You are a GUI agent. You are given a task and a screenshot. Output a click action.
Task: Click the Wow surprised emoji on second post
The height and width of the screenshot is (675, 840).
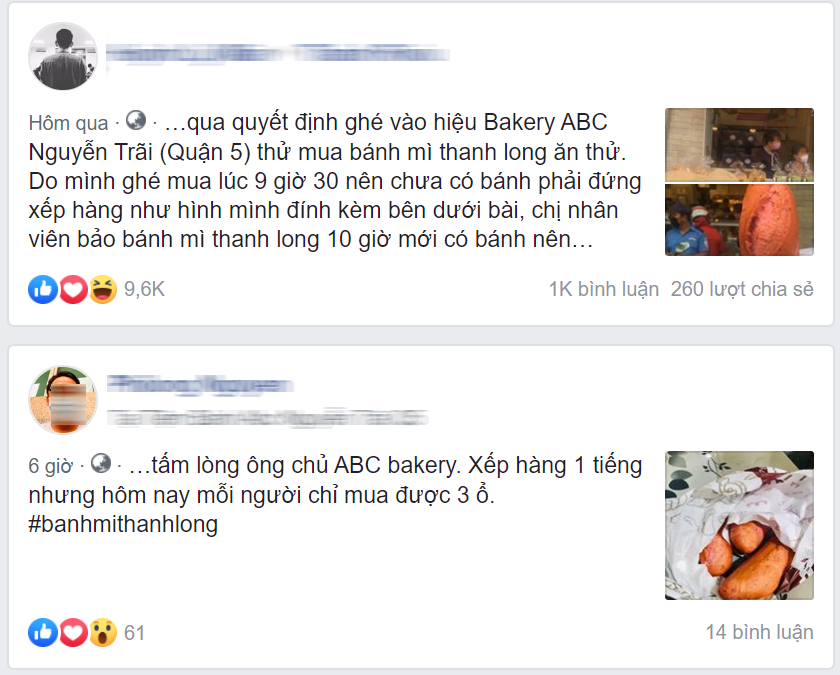pos(103,633)
